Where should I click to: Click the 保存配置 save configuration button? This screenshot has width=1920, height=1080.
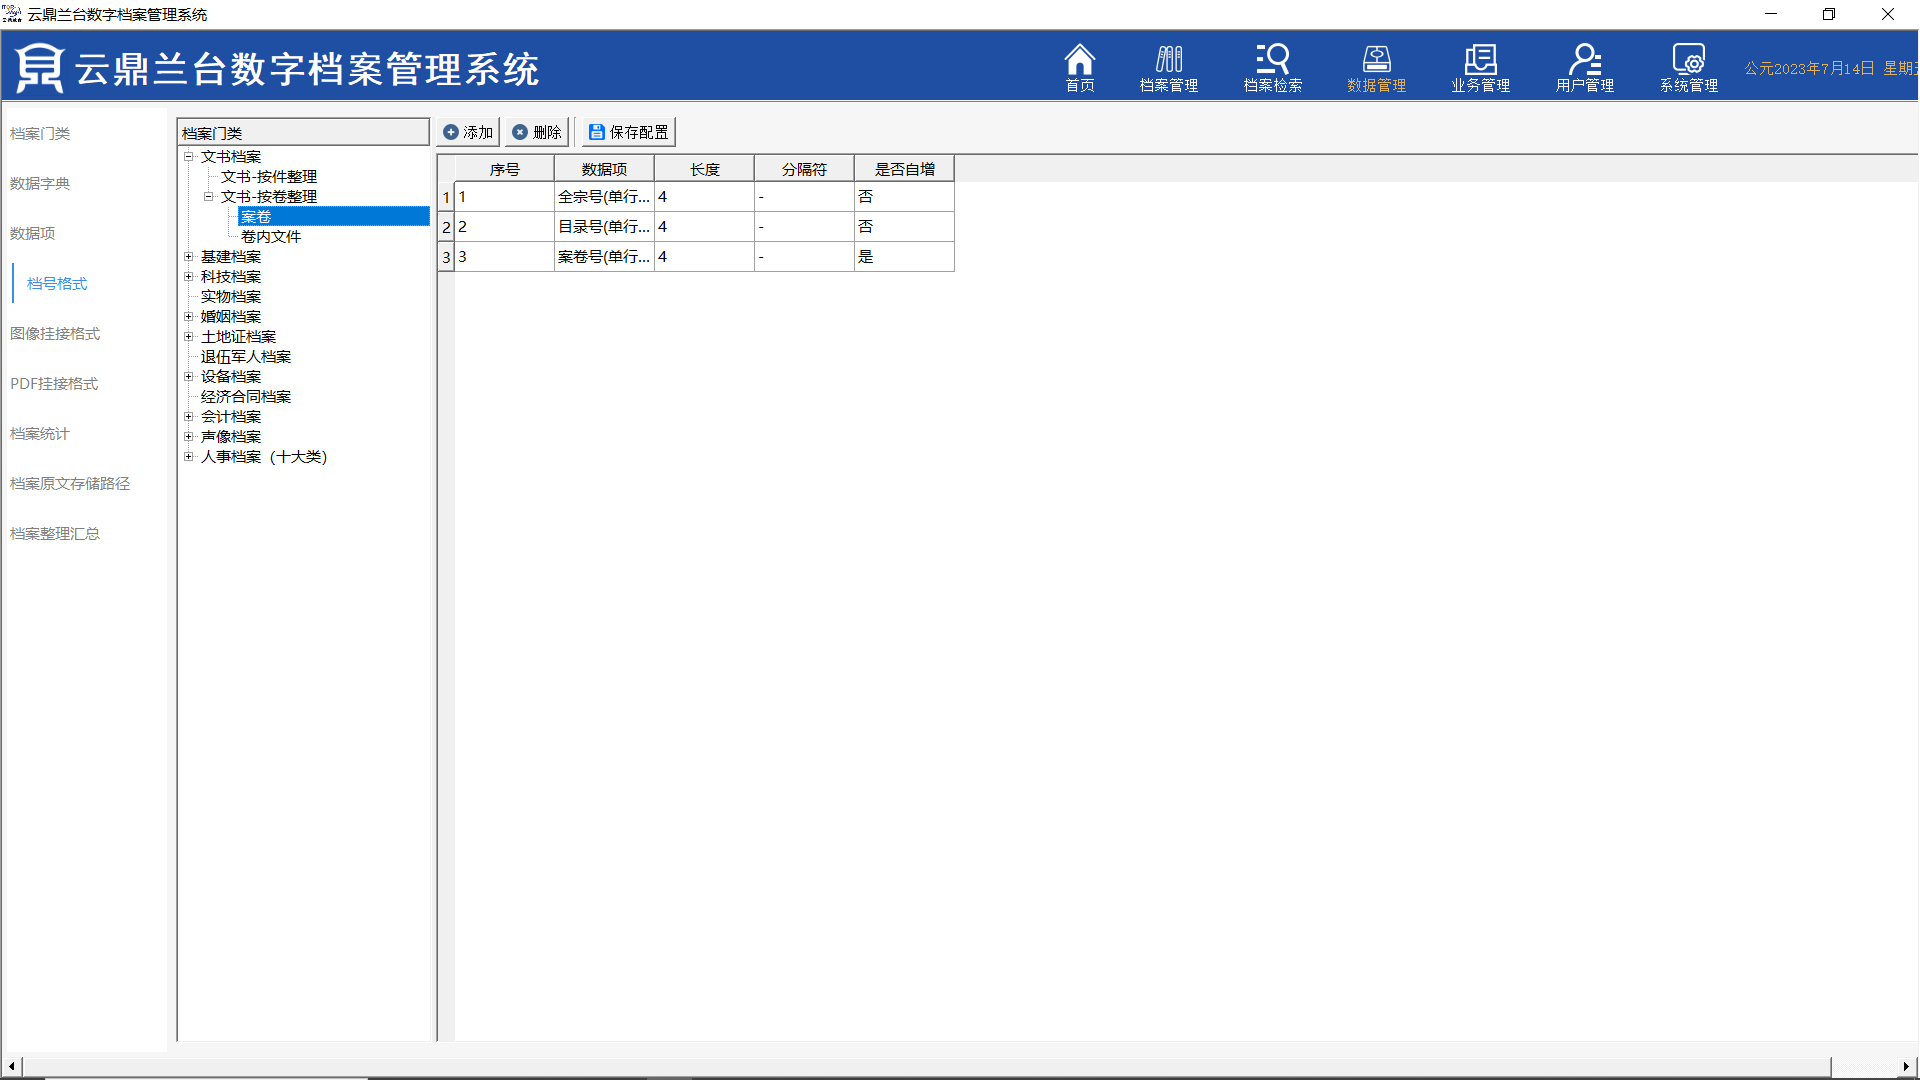tap(628, 132)
